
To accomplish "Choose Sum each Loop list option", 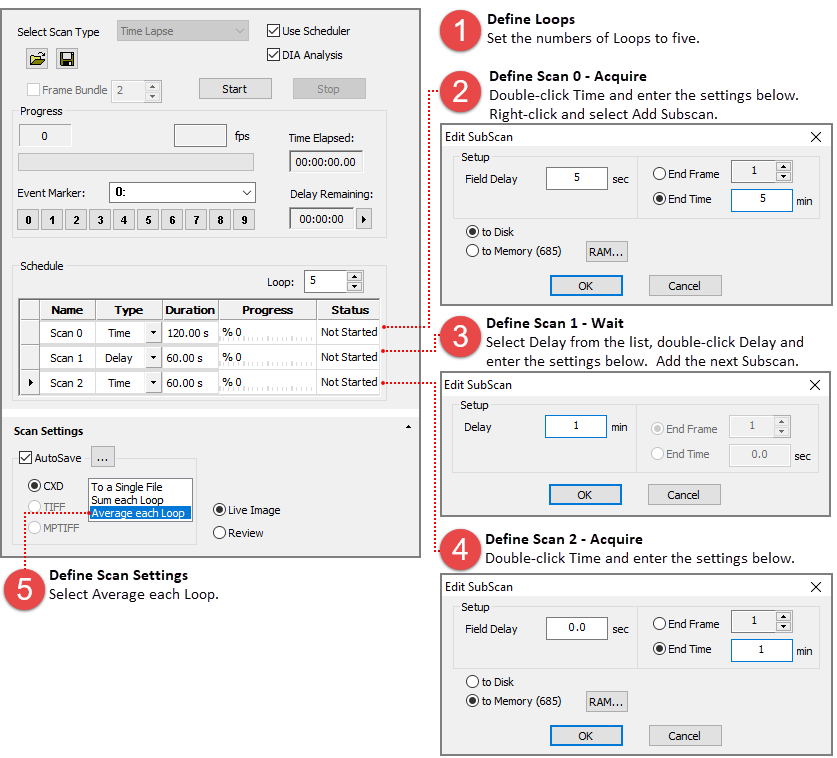I will [x=127, y=500].
